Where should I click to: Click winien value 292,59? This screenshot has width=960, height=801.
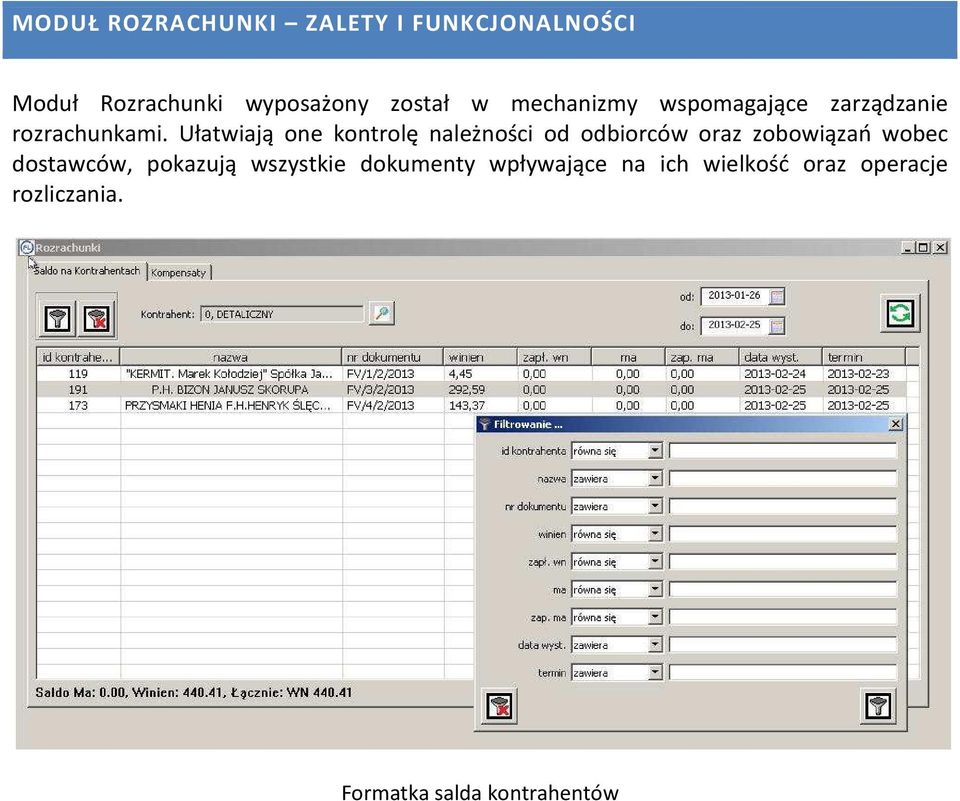click(x=467, y=389)
